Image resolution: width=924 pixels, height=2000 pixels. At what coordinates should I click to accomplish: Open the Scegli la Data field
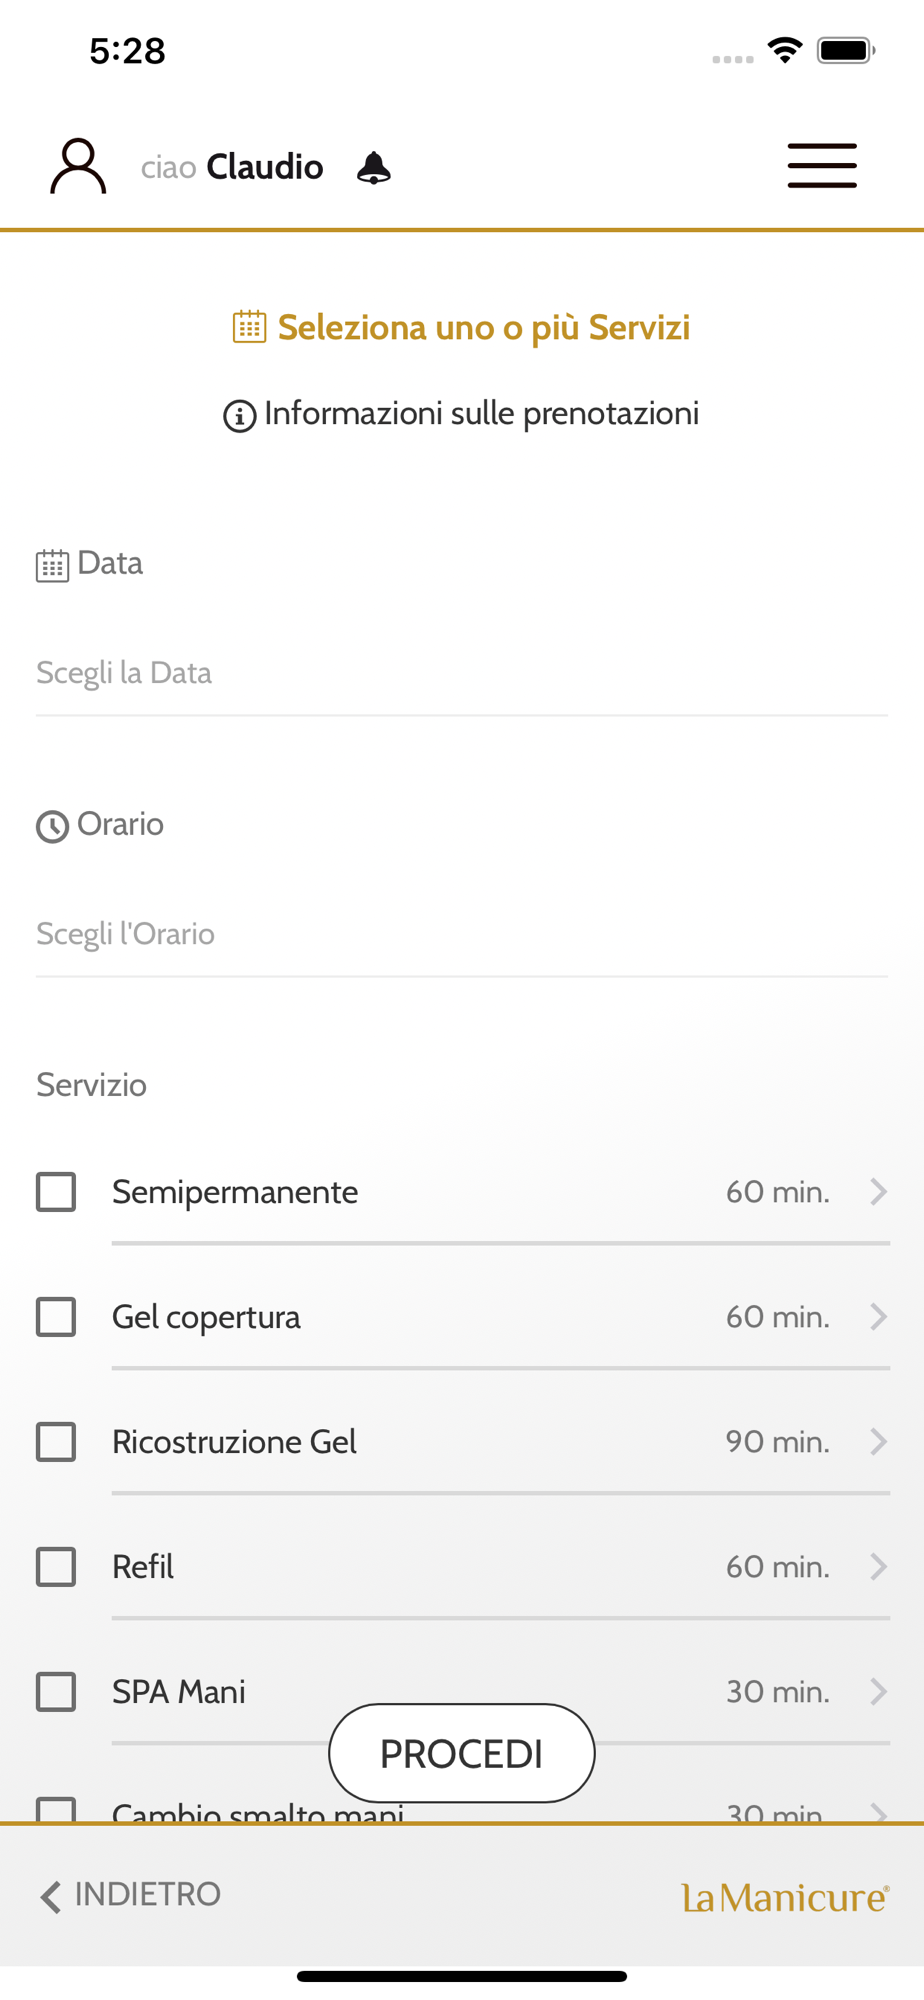[x=461, y=673]
